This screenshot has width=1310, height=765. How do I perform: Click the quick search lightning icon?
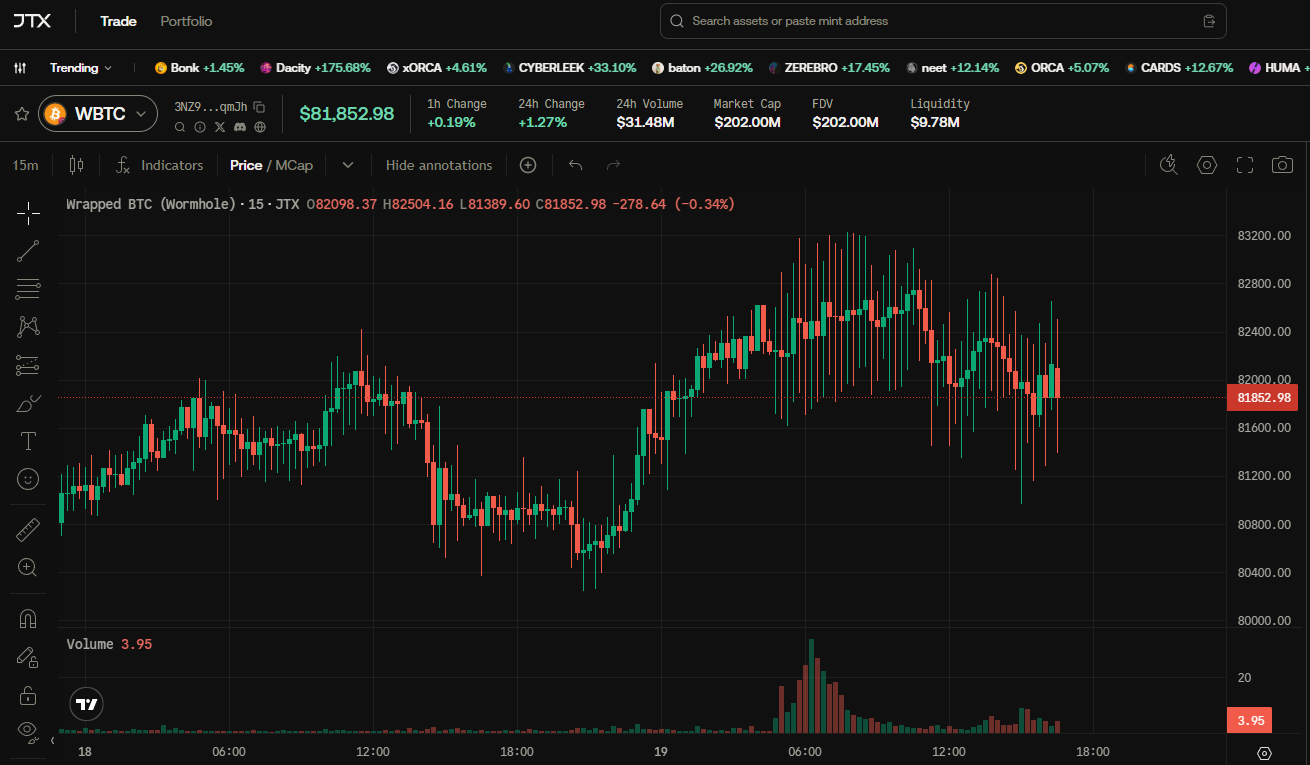1168,165
